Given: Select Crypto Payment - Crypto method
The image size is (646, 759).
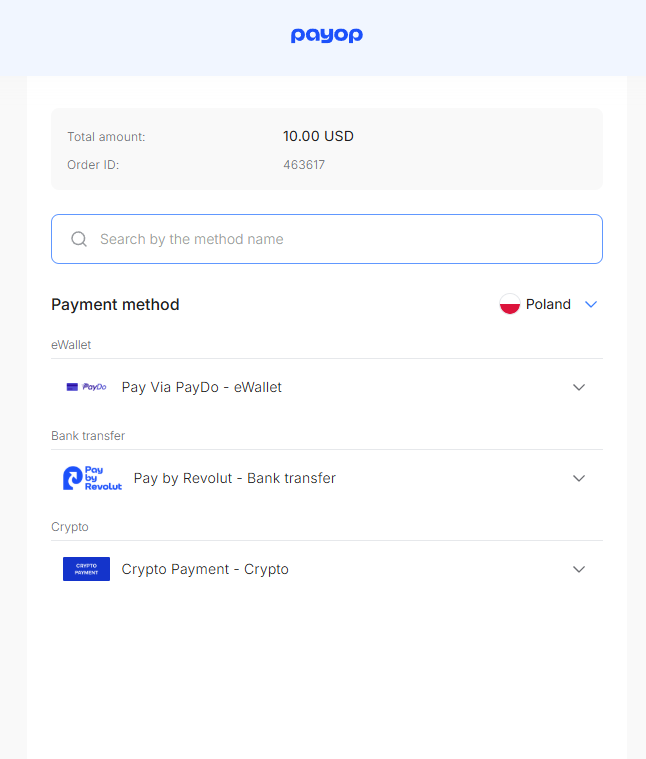Looking at the screenshot, I should tap(327, 569).
